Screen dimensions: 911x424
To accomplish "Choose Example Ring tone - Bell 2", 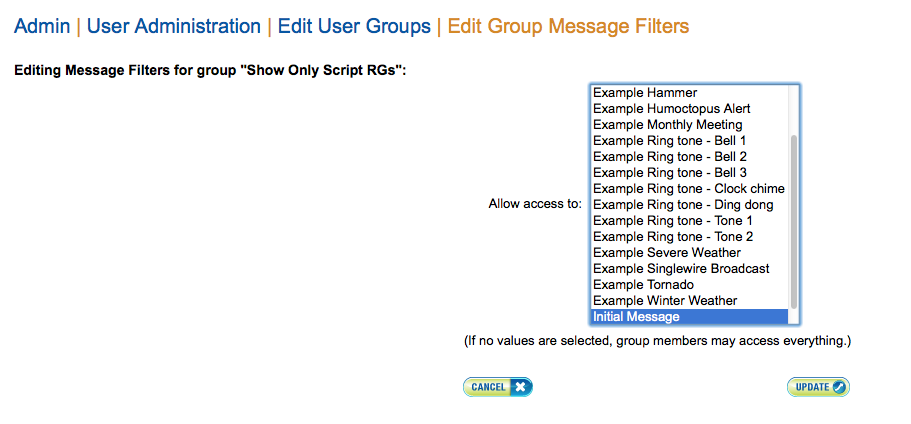I will click(690, 157).
